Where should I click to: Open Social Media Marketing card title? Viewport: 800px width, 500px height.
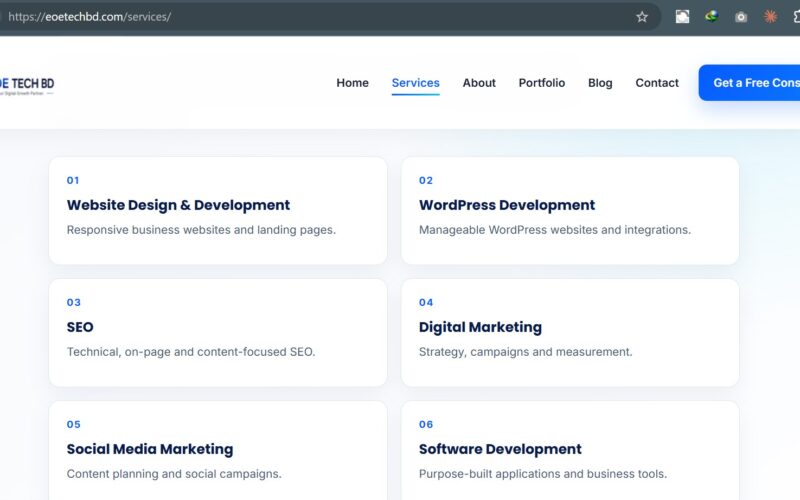point(150,449)
